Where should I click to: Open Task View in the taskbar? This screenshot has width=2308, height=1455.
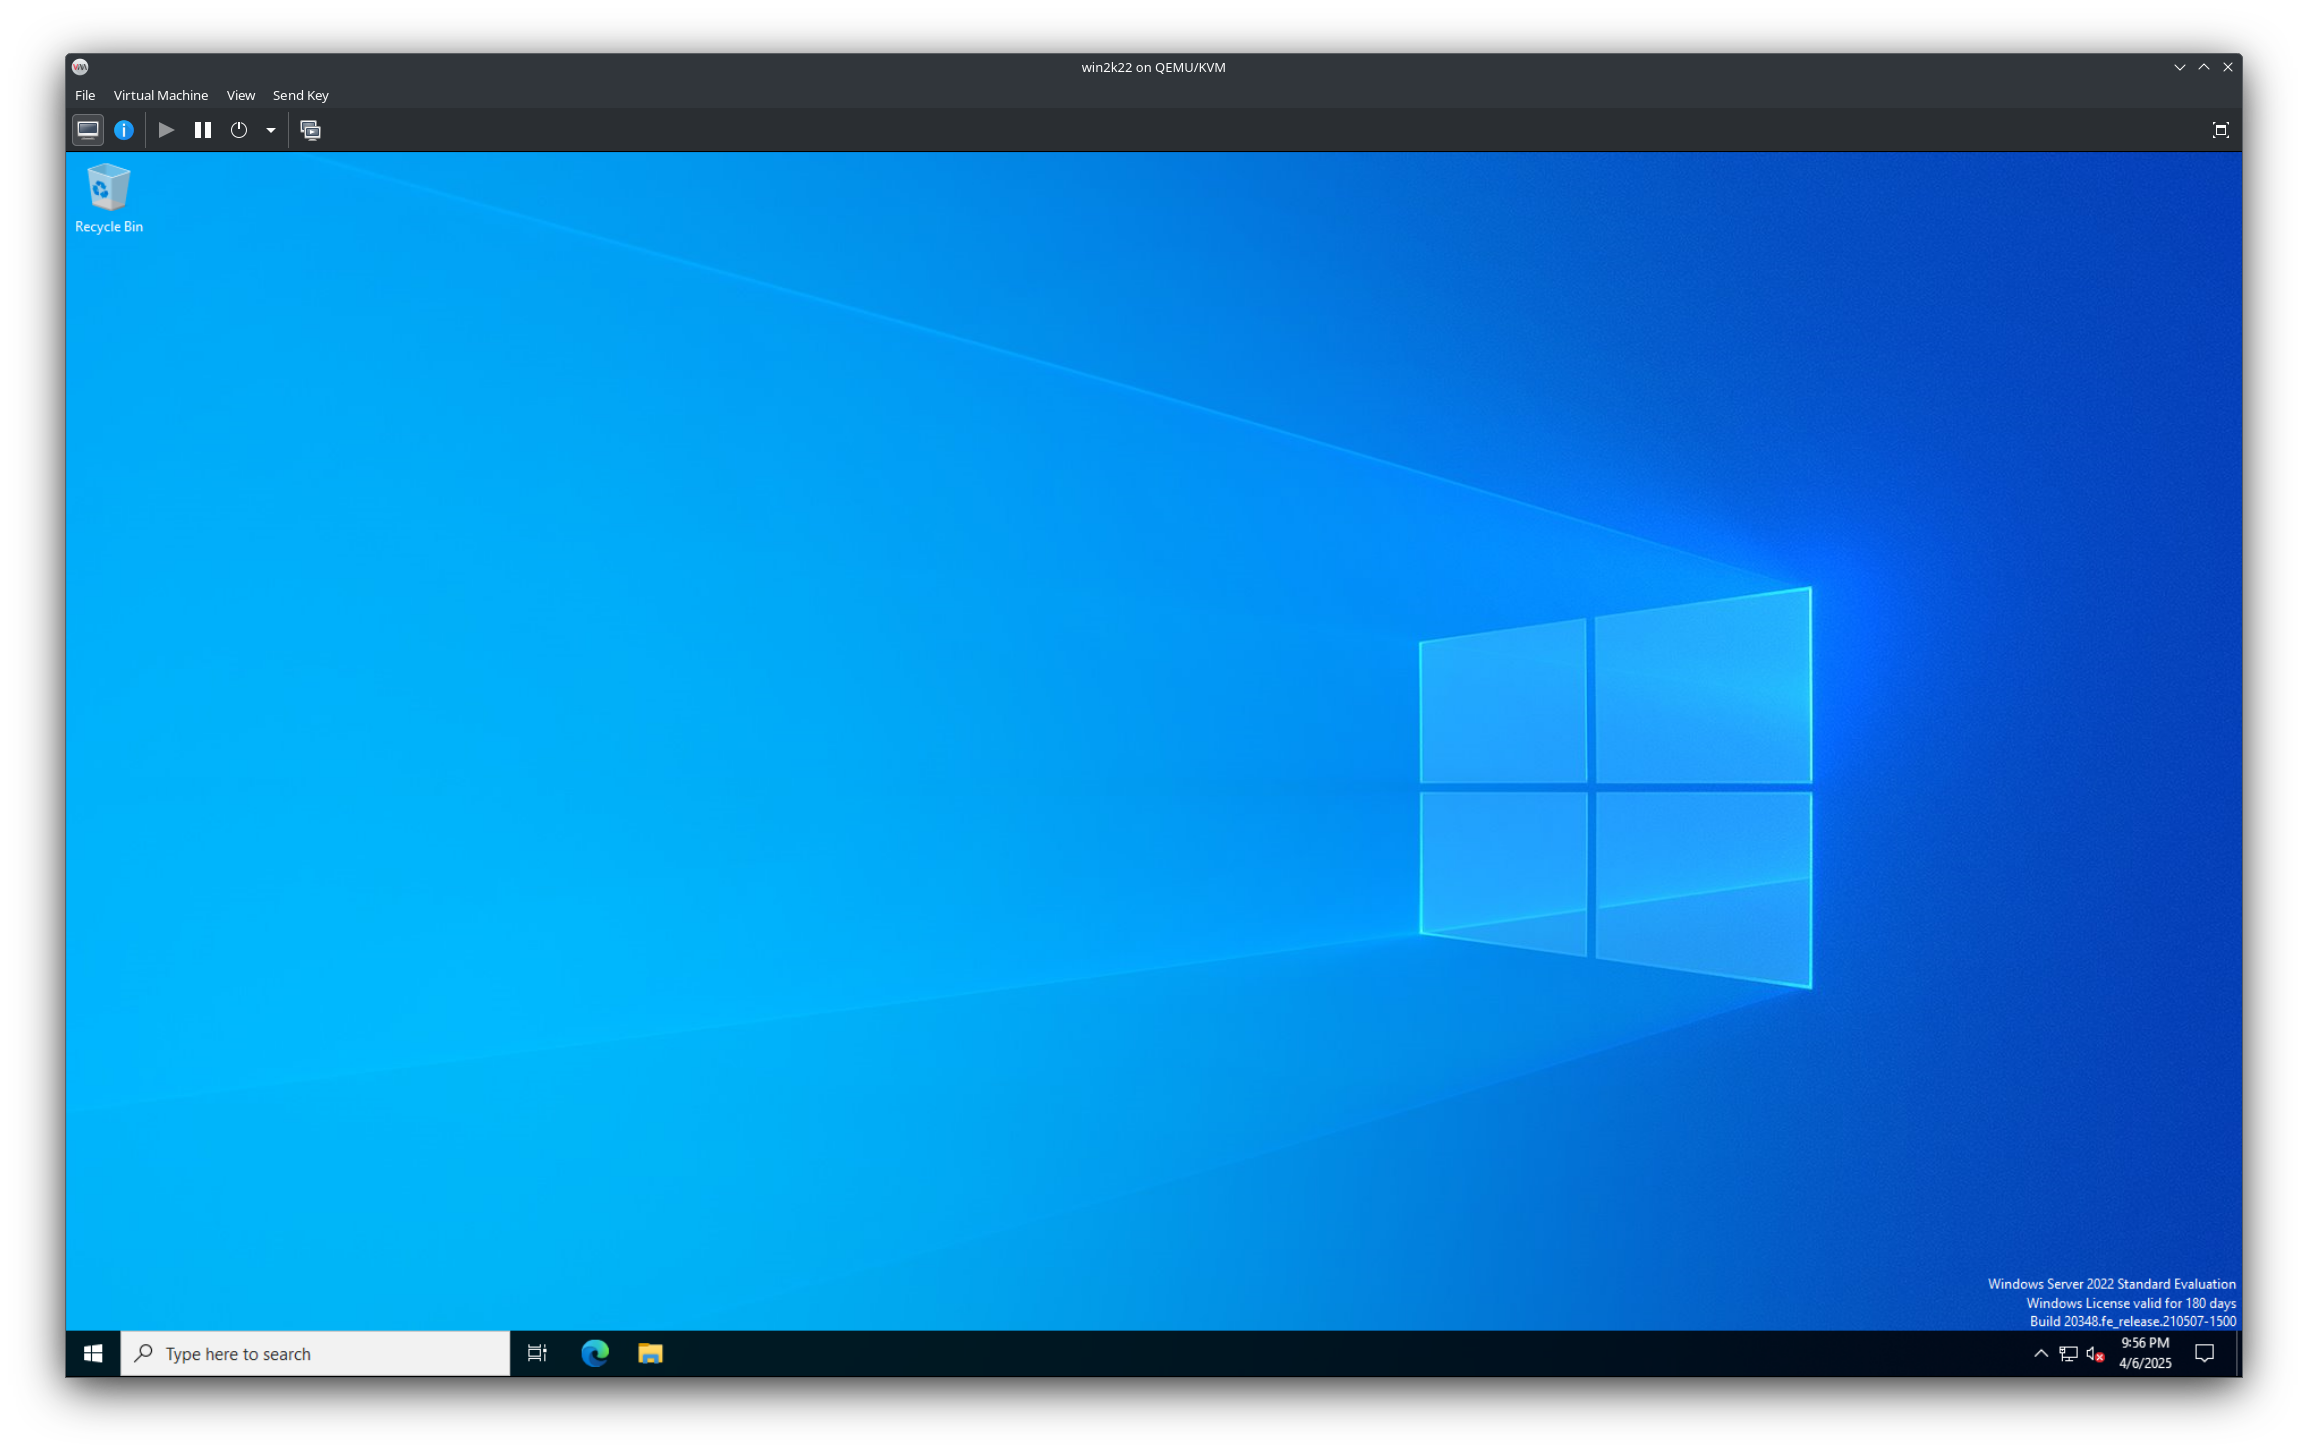(x=537, y=1353)
